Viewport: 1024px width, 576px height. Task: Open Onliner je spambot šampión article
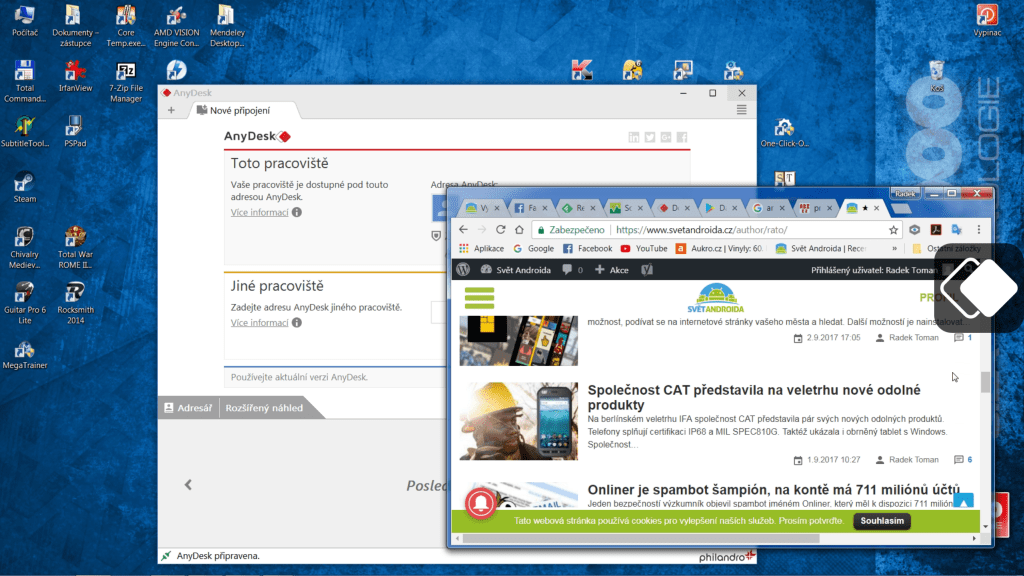tap(773, 489)
